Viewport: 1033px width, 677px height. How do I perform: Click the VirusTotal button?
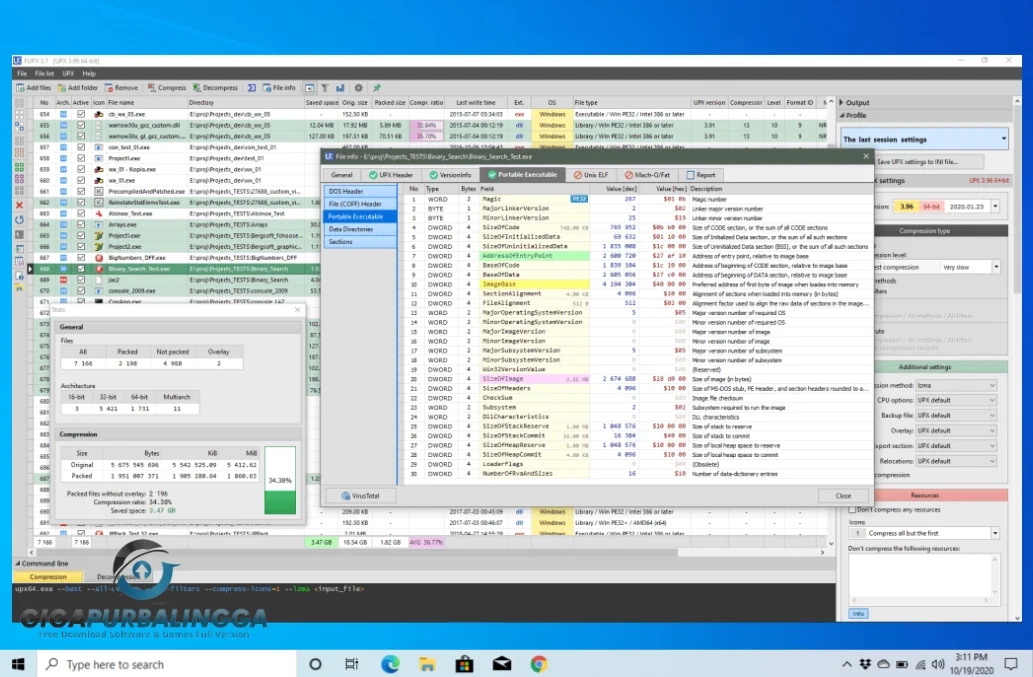click(x=360, y=496)
